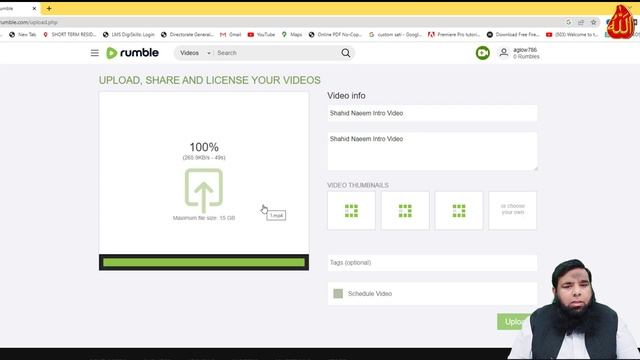Click the browser address bar URL
Screen dimensions: 640x360
click(x=29, y=22)
